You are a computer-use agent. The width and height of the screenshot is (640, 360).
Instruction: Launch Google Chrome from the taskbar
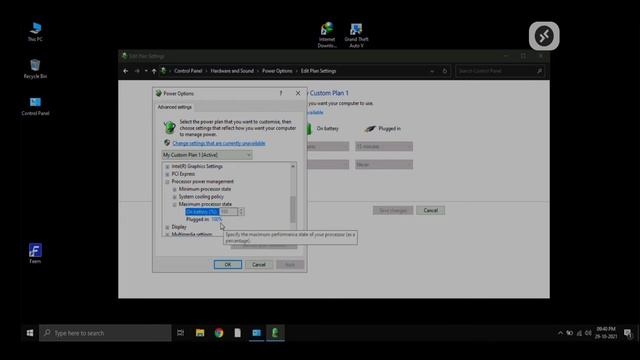point(219,333)
